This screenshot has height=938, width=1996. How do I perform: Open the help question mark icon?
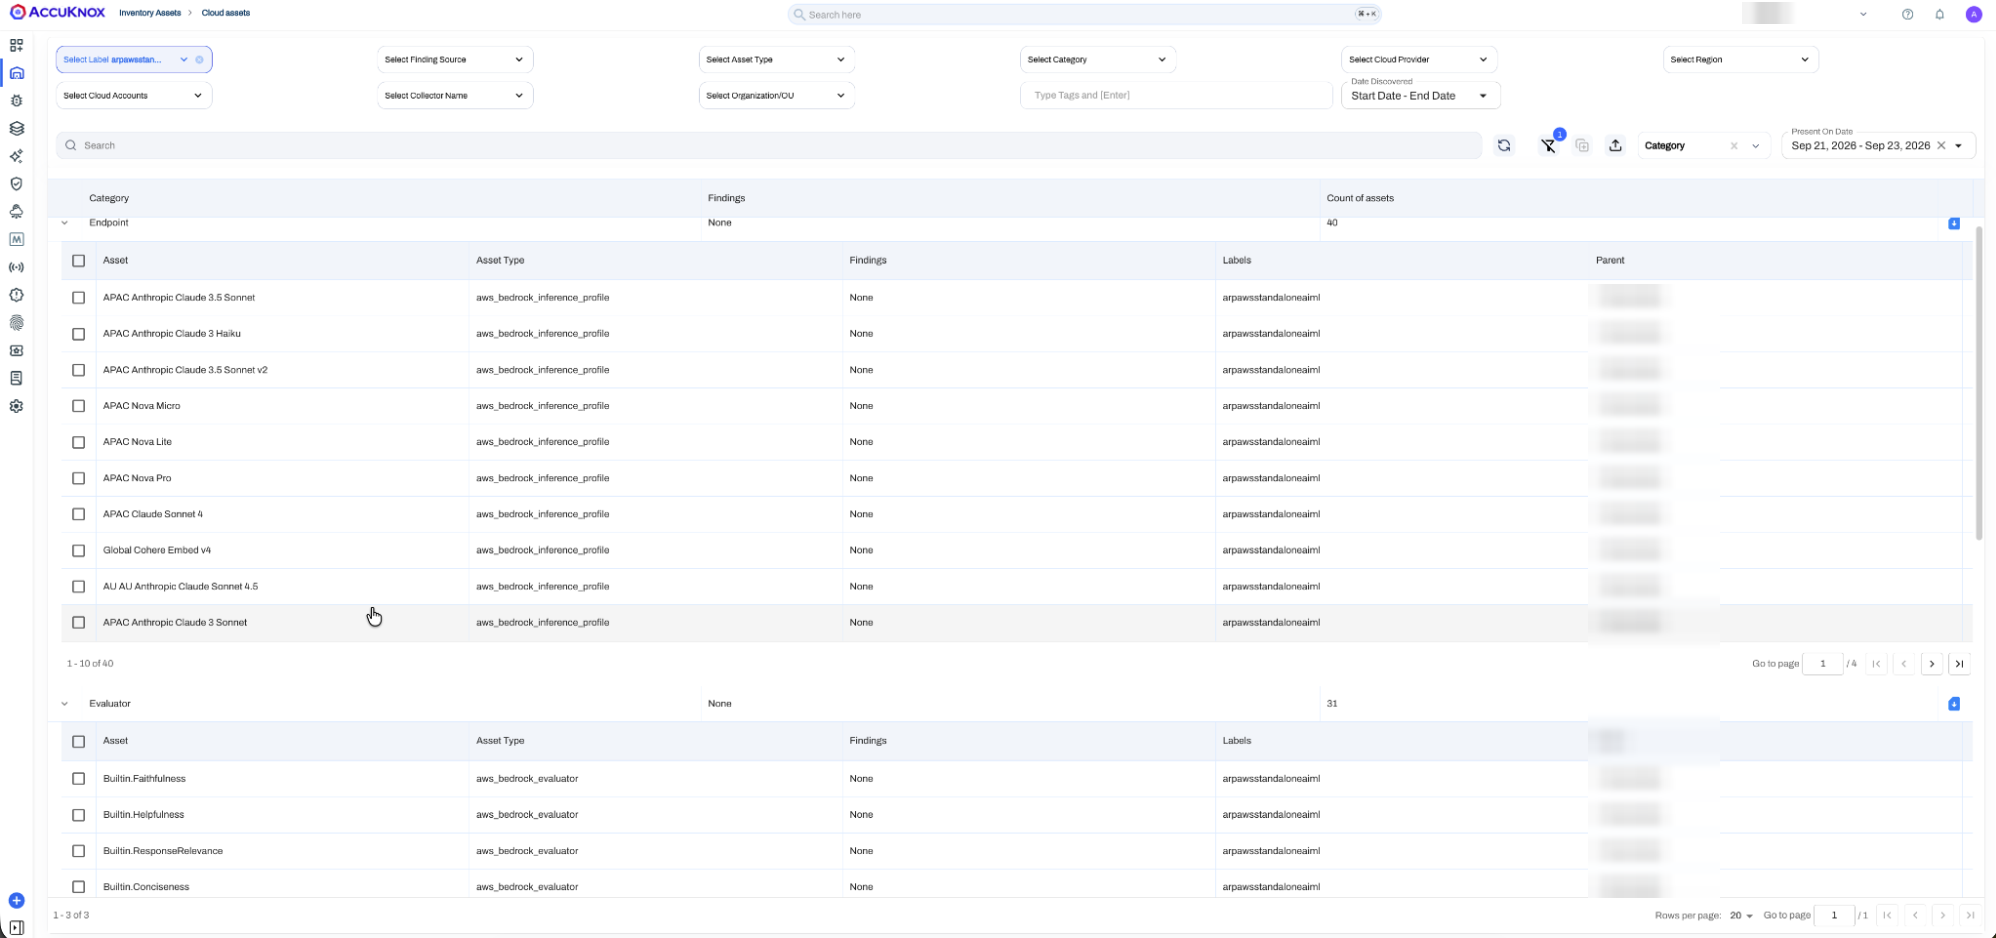click(1908, 14)
